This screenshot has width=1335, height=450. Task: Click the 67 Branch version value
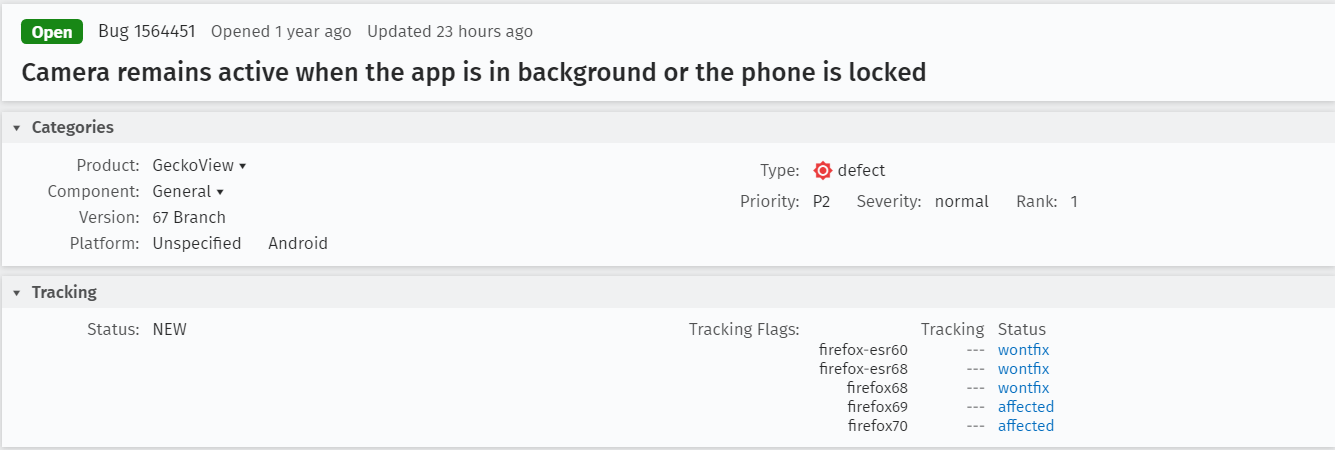point(189,217)
